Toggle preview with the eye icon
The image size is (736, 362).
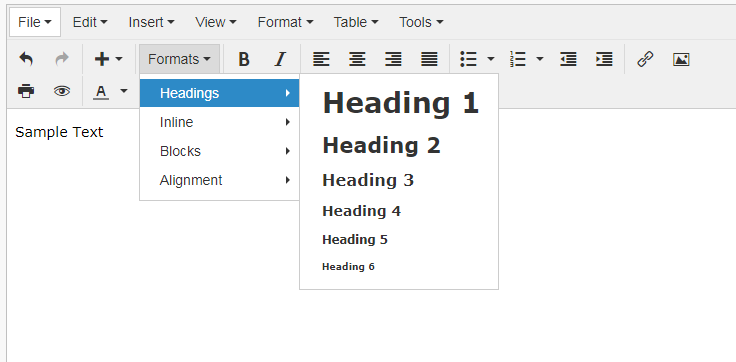[61, 91]
